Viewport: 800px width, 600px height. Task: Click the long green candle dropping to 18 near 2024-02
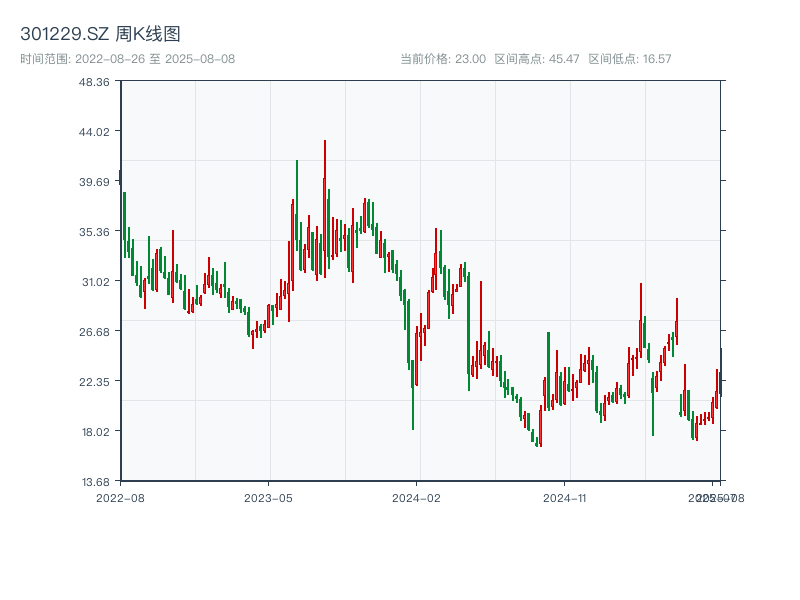coord(413,394)
